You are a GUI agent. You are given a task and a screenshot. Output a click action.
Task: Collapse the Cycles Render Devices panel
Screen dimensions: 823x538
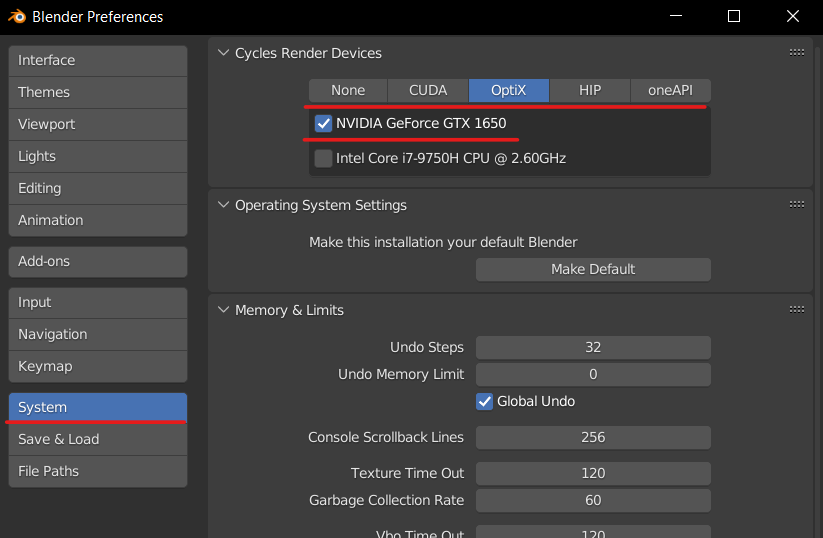pyautogui.click(x=224, y=53)
